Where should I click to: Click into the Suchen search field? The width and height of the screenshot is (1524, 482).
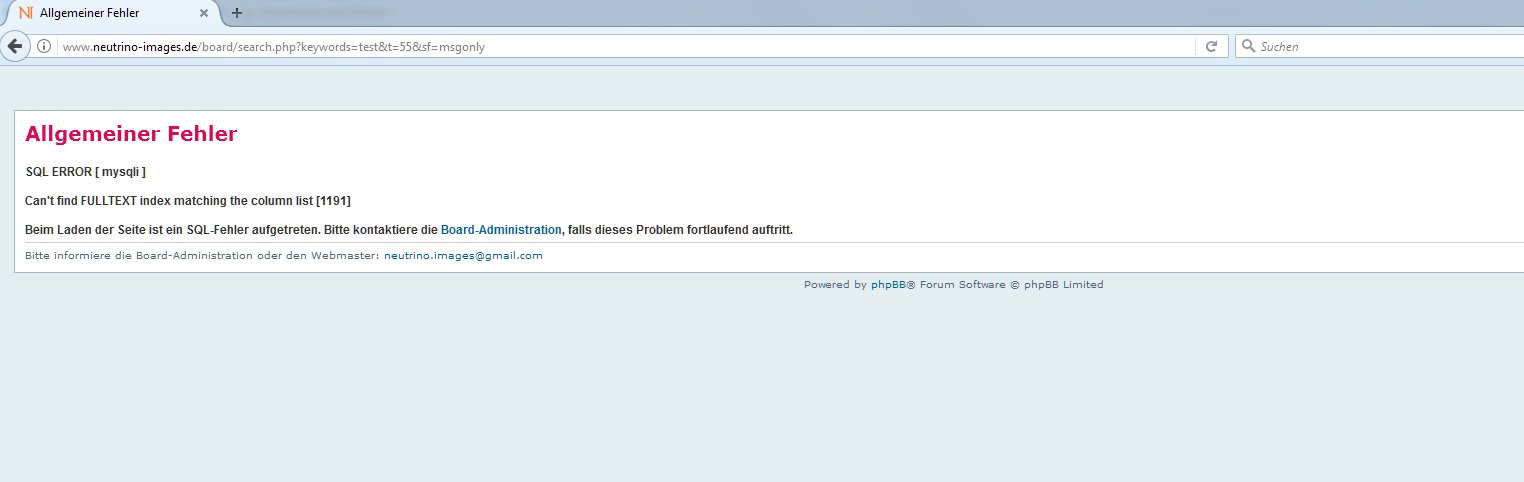point(1380,46)
